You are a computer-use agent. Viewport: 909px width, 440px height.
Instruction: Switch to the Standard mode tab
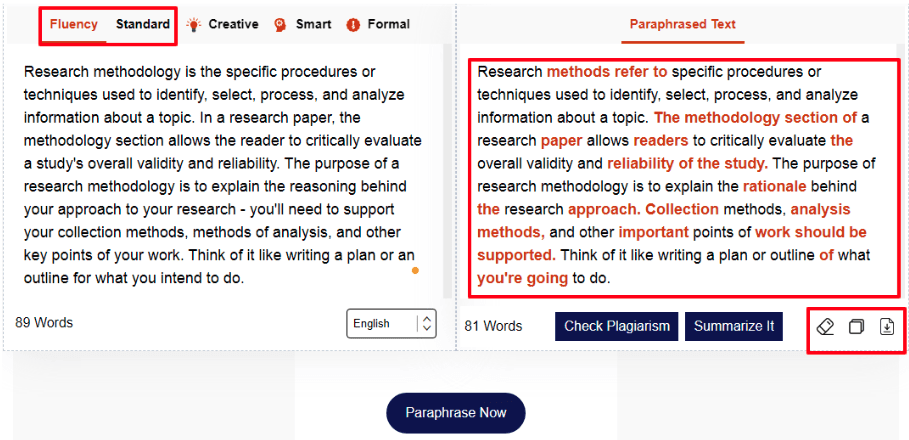pyautogui.click(x=142, y=24)
